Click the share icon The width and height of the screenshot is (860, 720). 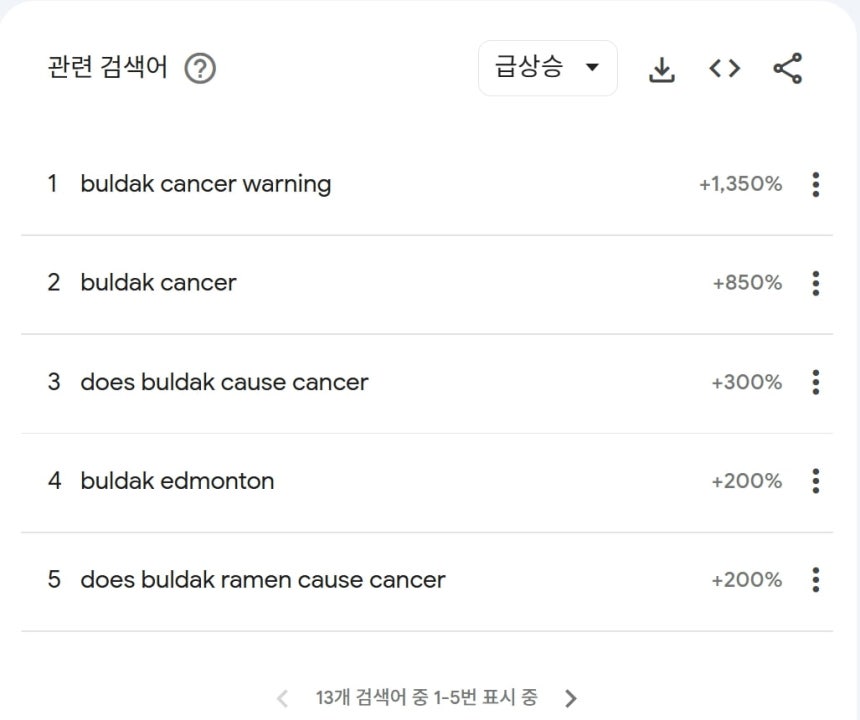point(788,69)
